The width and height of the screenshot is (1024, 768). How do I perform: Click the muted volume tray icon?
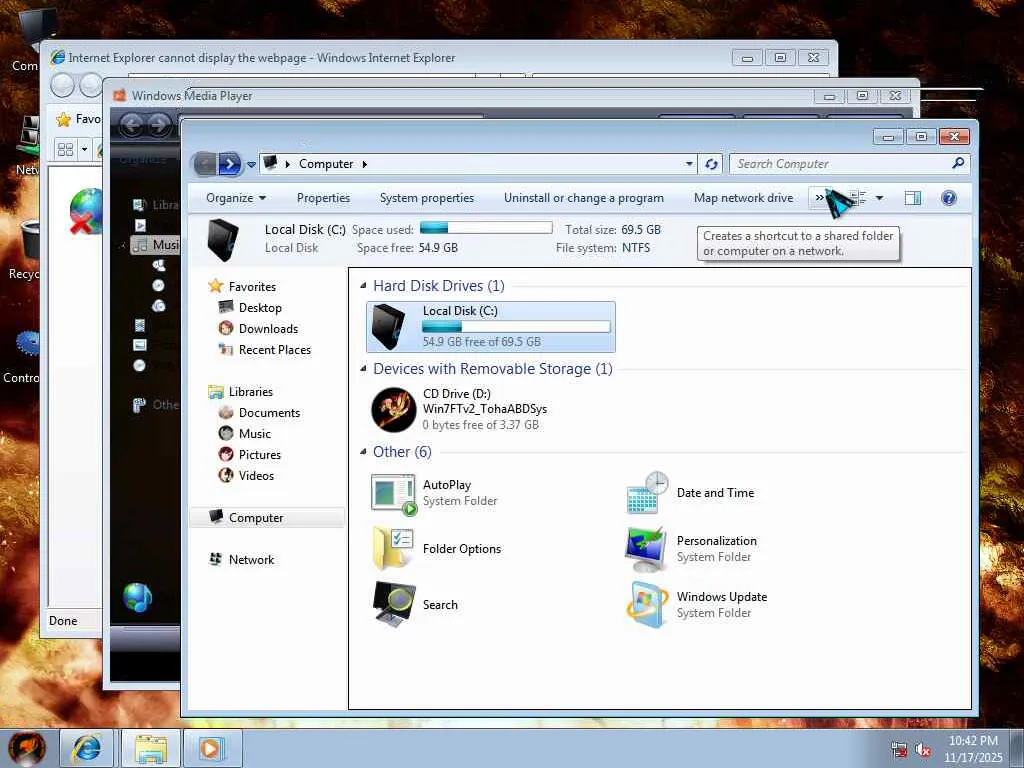tap(923, 750)
